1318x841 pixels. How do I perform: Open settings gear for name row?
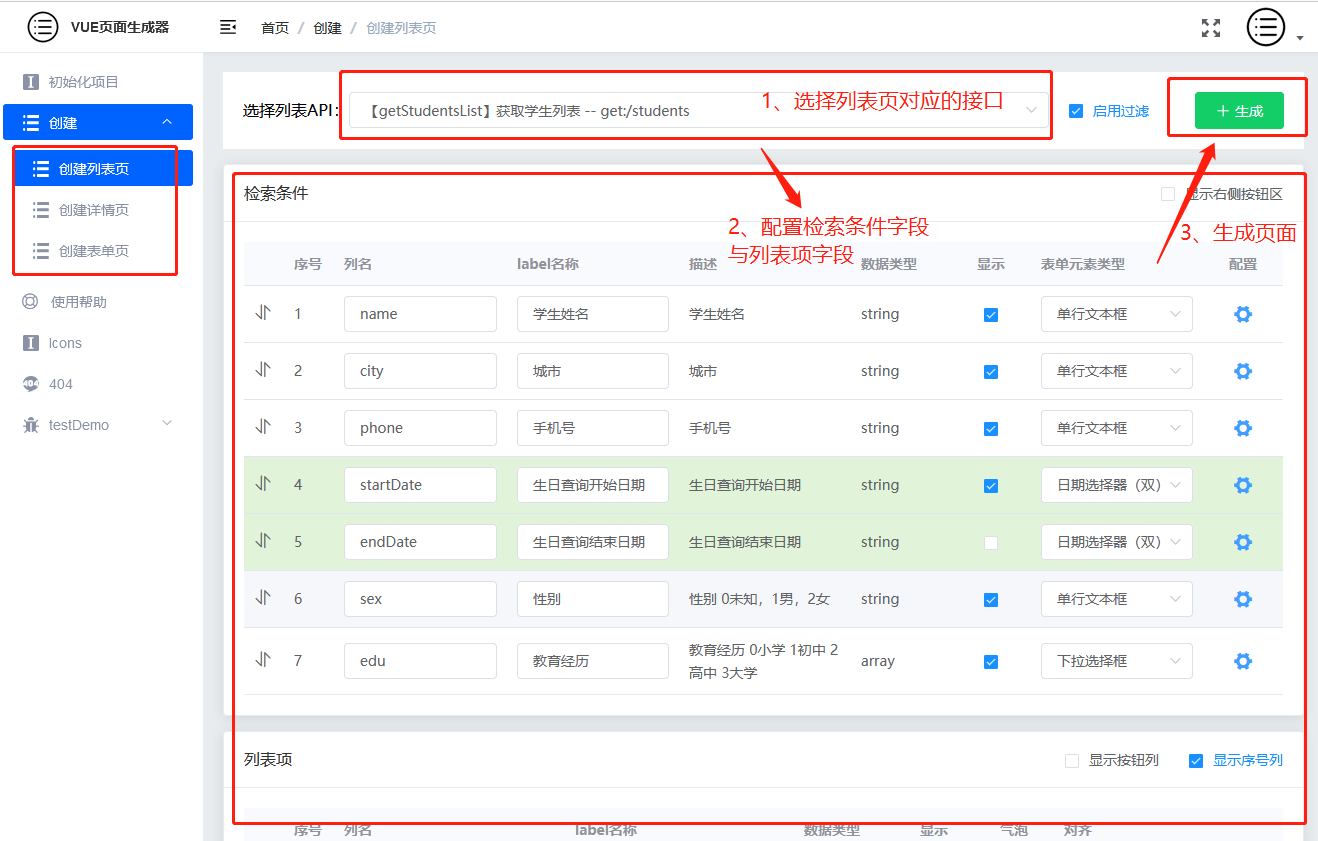(x=1243, y=314)
